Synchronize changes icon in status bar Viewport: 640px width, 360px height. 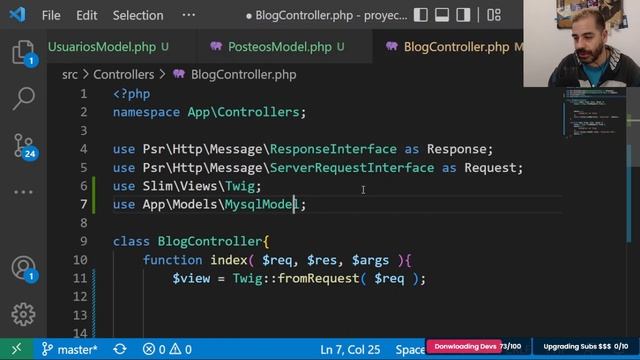pos(120,349)
